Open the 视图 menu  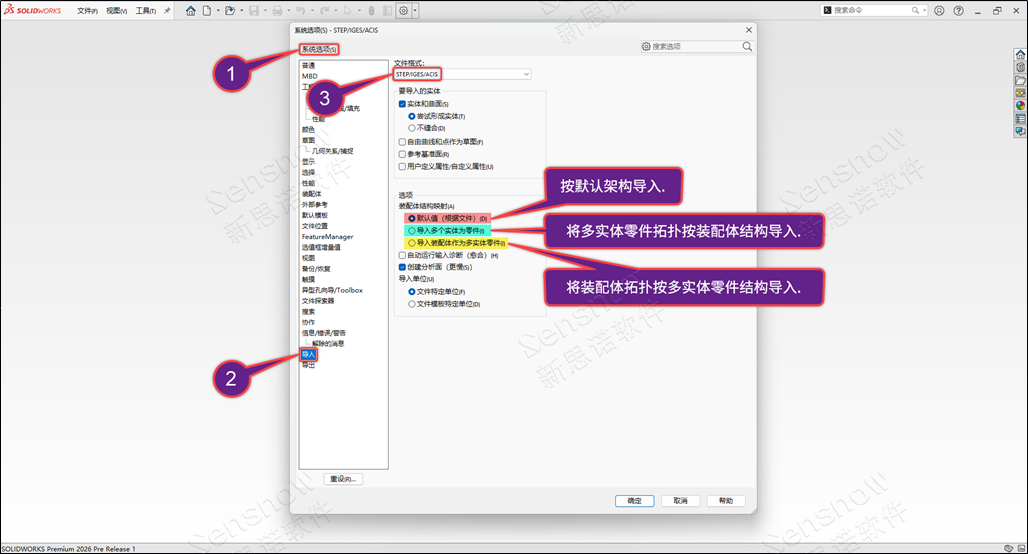(x=117, y=11)
